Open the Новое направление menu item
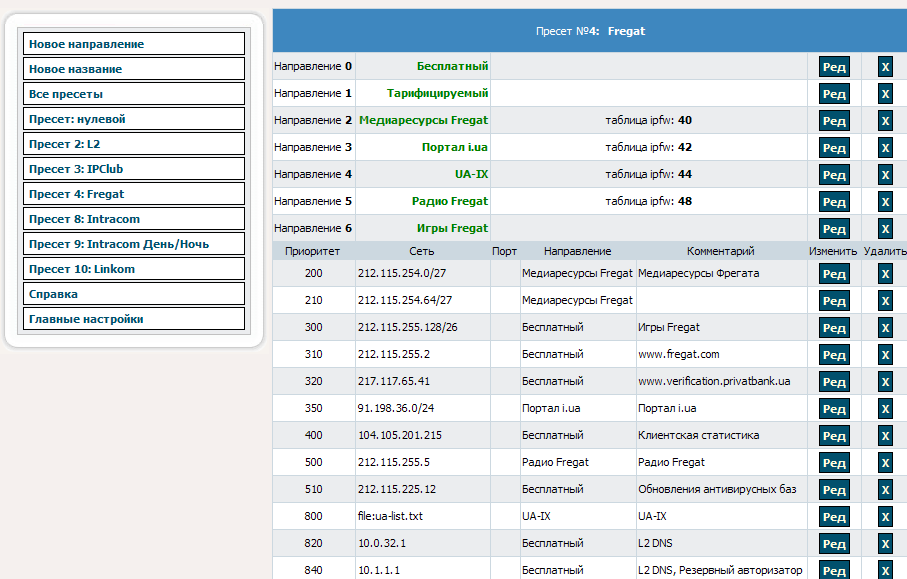907x579 pixels. [134, 44]
